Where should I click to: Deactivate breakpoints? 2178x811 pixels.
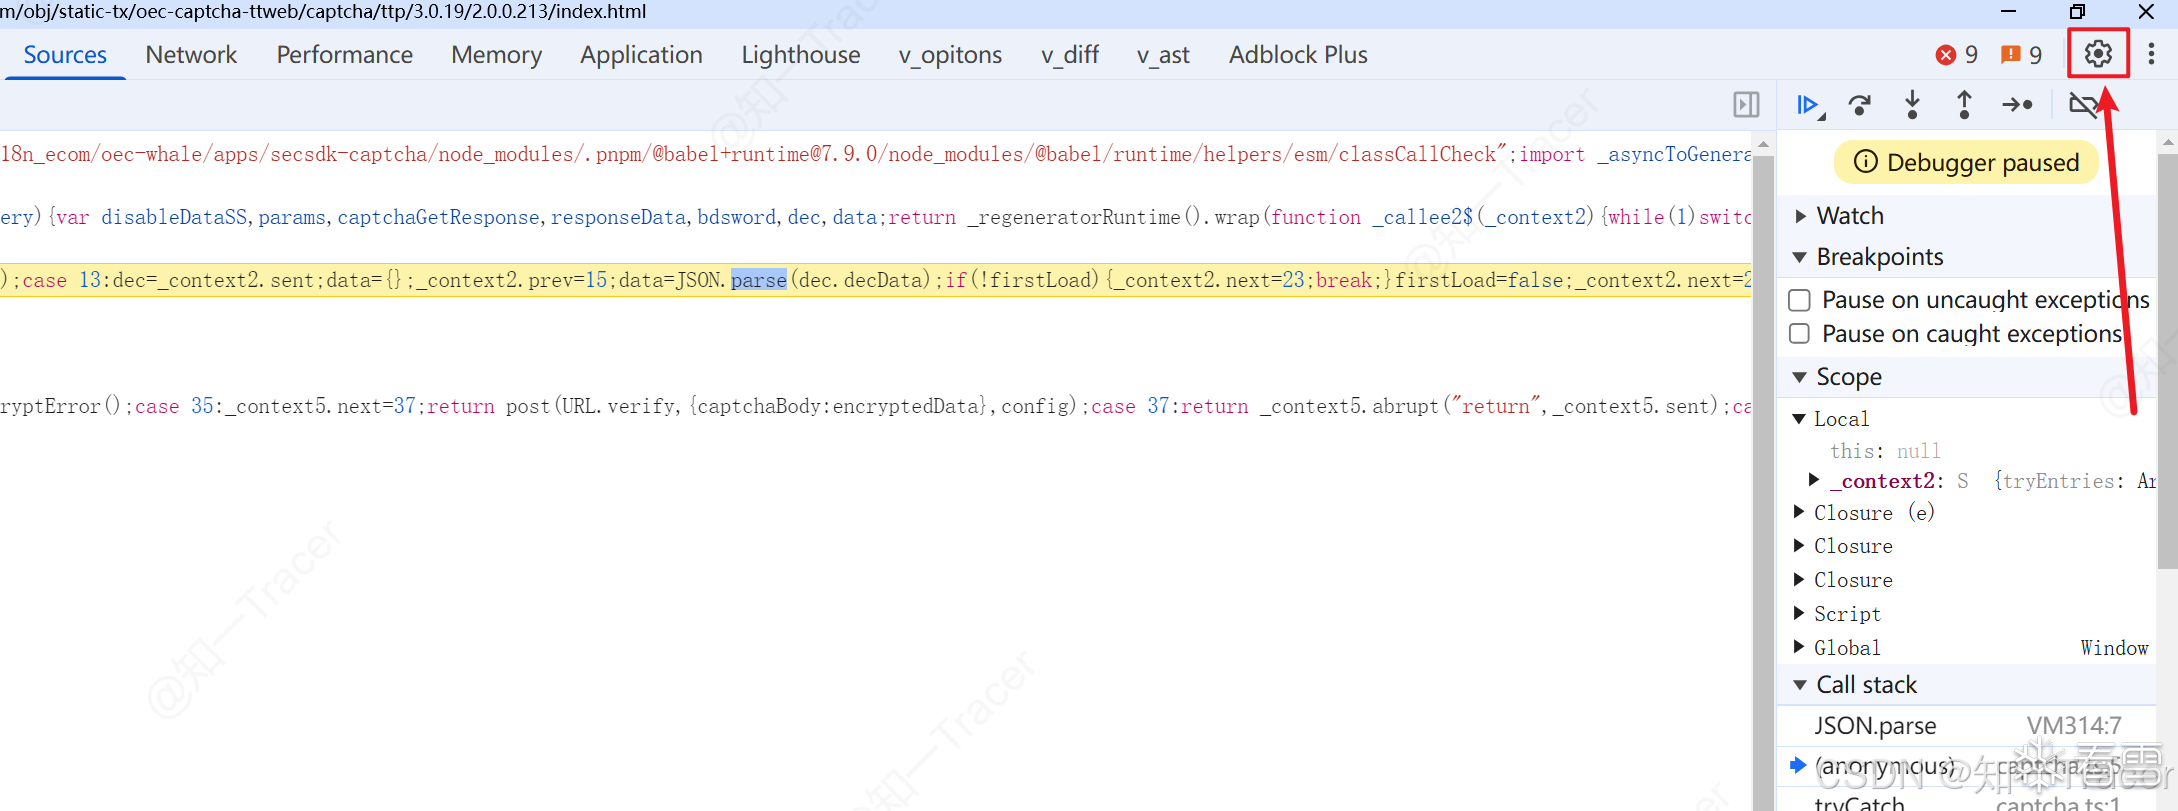[2084, 105]
